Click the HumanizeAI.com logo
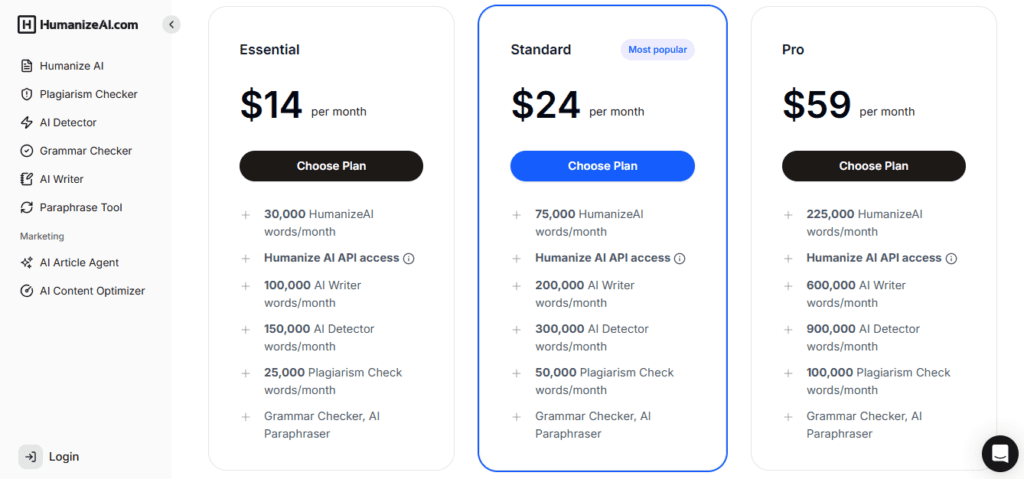This screenshot has width=1024, height=479. click(78, 25)
